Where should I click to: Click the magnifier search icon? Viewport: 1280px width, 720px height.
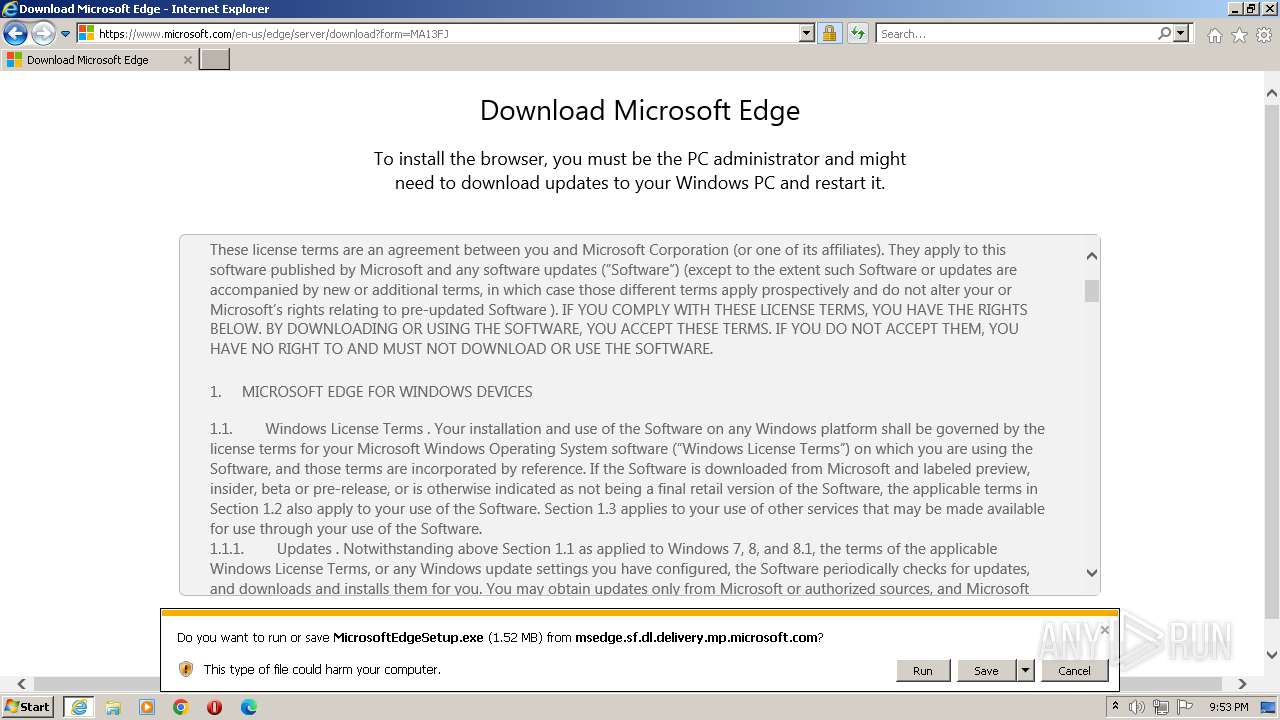coord(1164,33)
